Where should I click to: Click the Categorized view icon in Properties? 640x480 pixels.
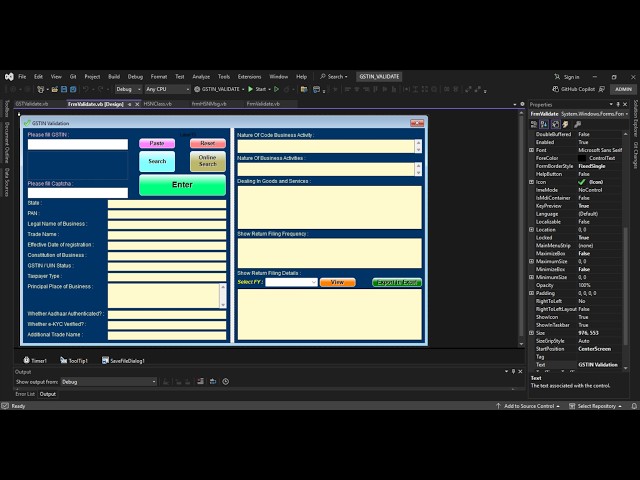pyautogui.click(x=534, y=124)
